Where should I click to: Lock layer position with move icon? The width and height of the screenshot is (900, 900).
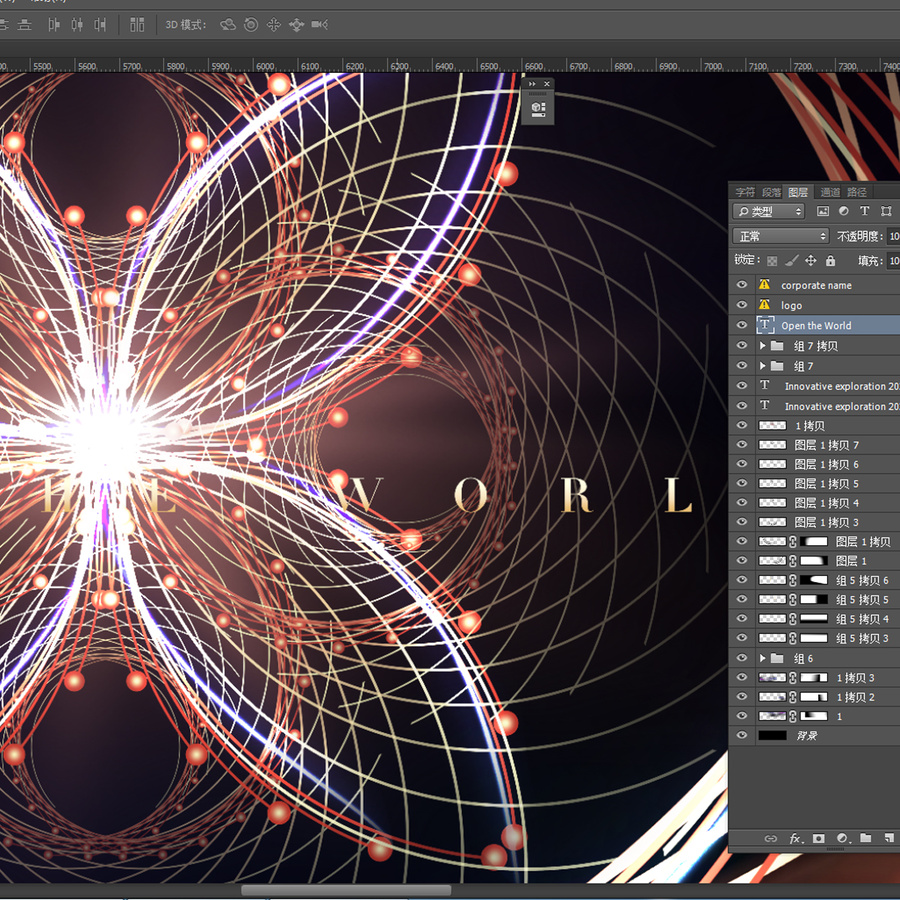coord(810,261)
